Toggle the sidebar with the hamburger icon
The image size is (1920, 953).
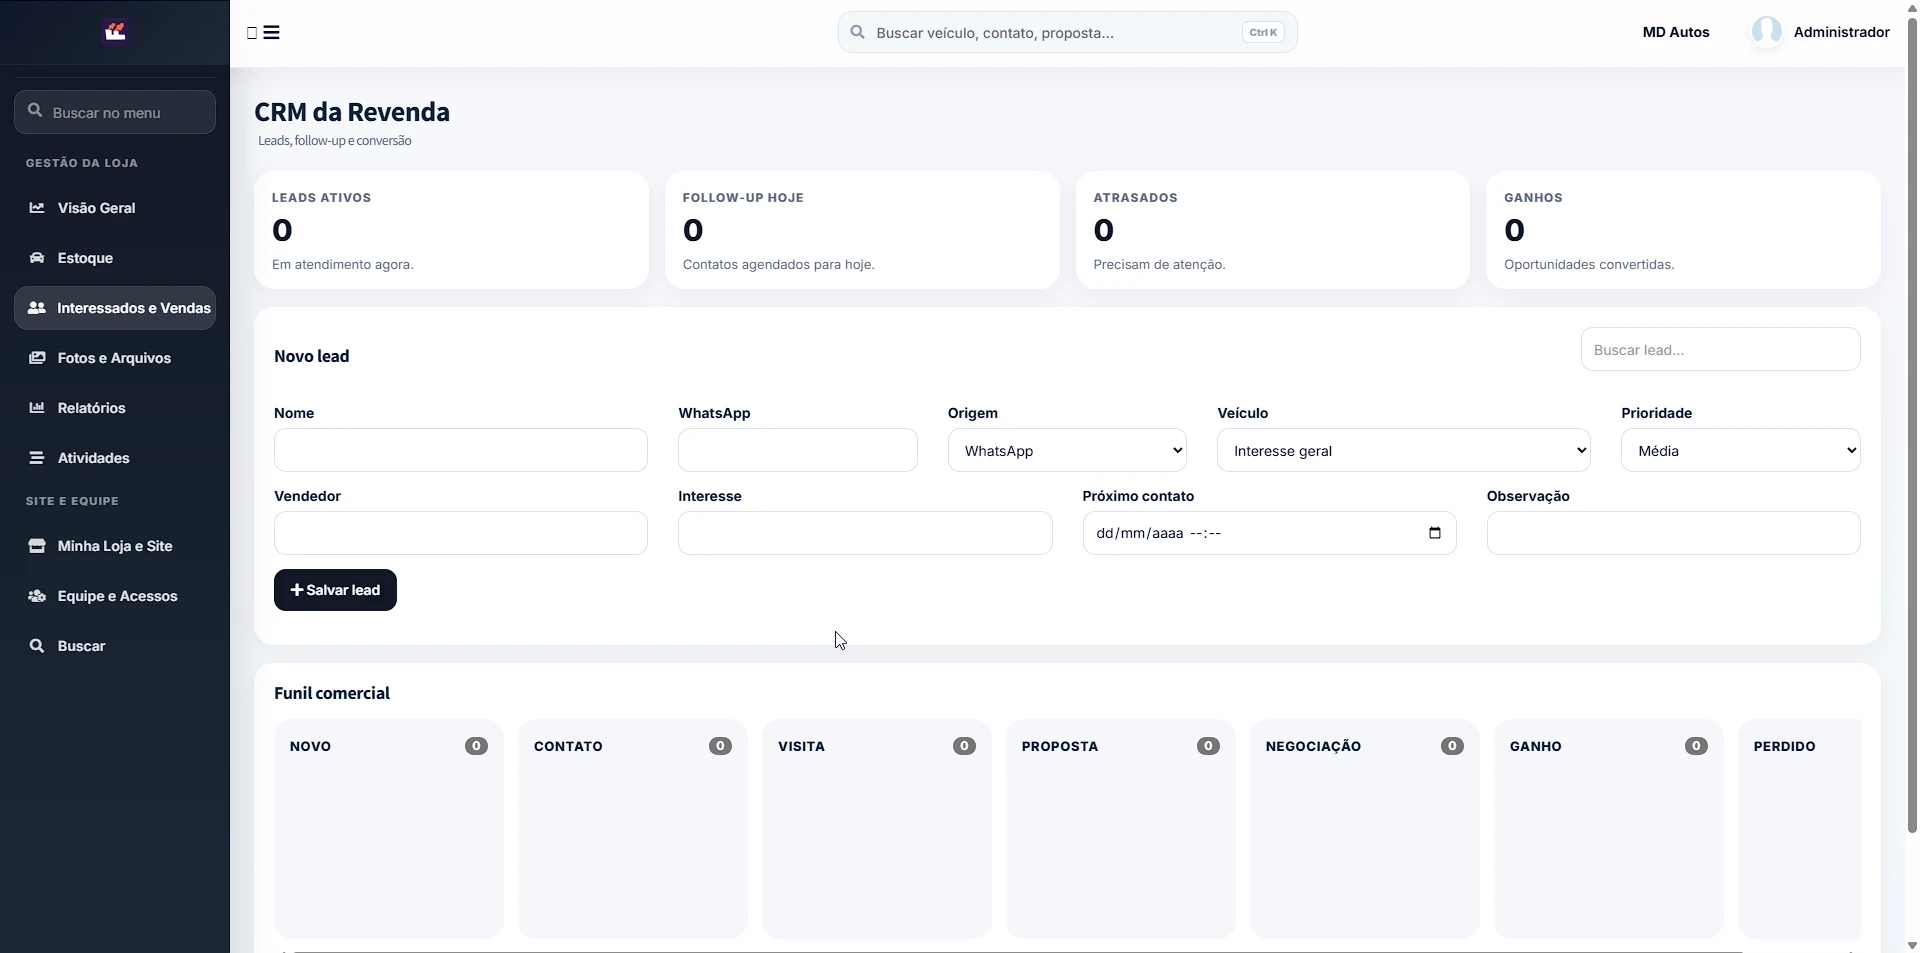coord(271,33)
